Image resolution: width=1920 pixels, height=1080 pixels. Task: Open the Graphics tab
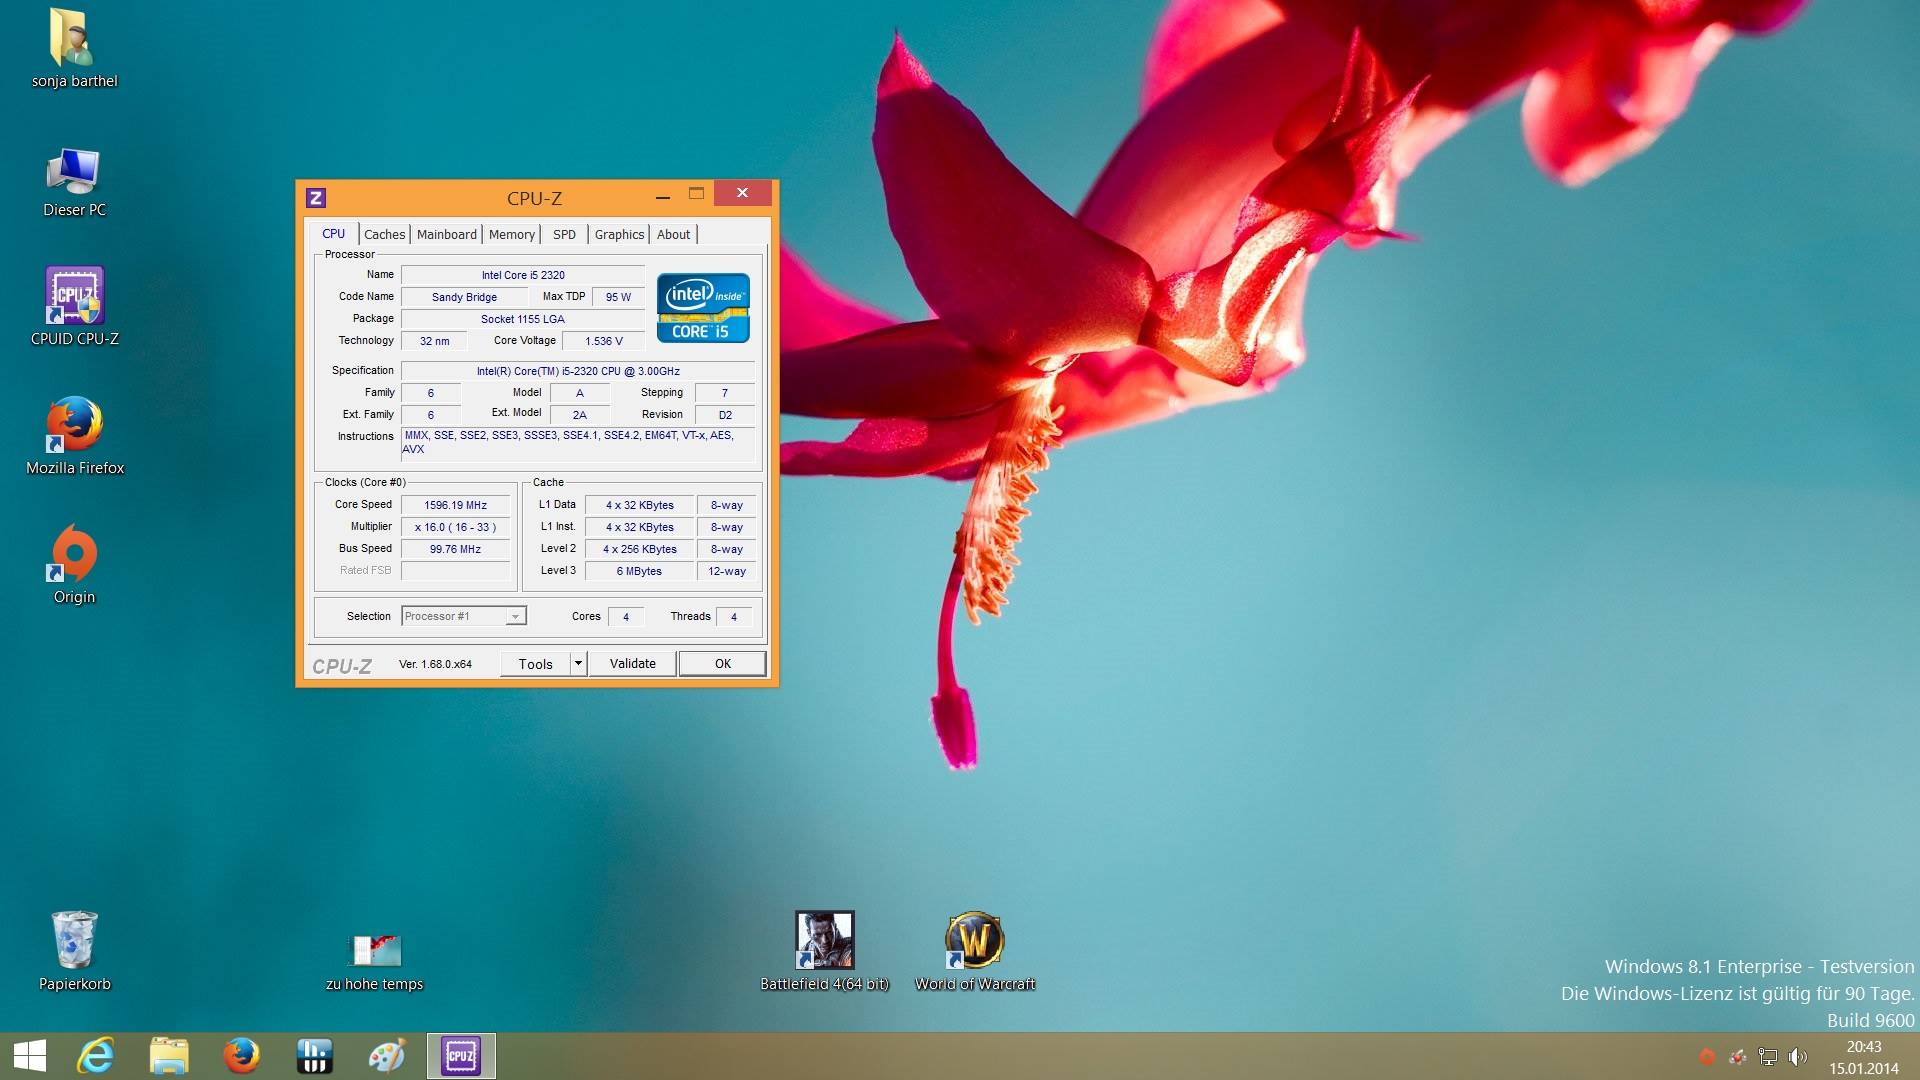tap(619, 234)
